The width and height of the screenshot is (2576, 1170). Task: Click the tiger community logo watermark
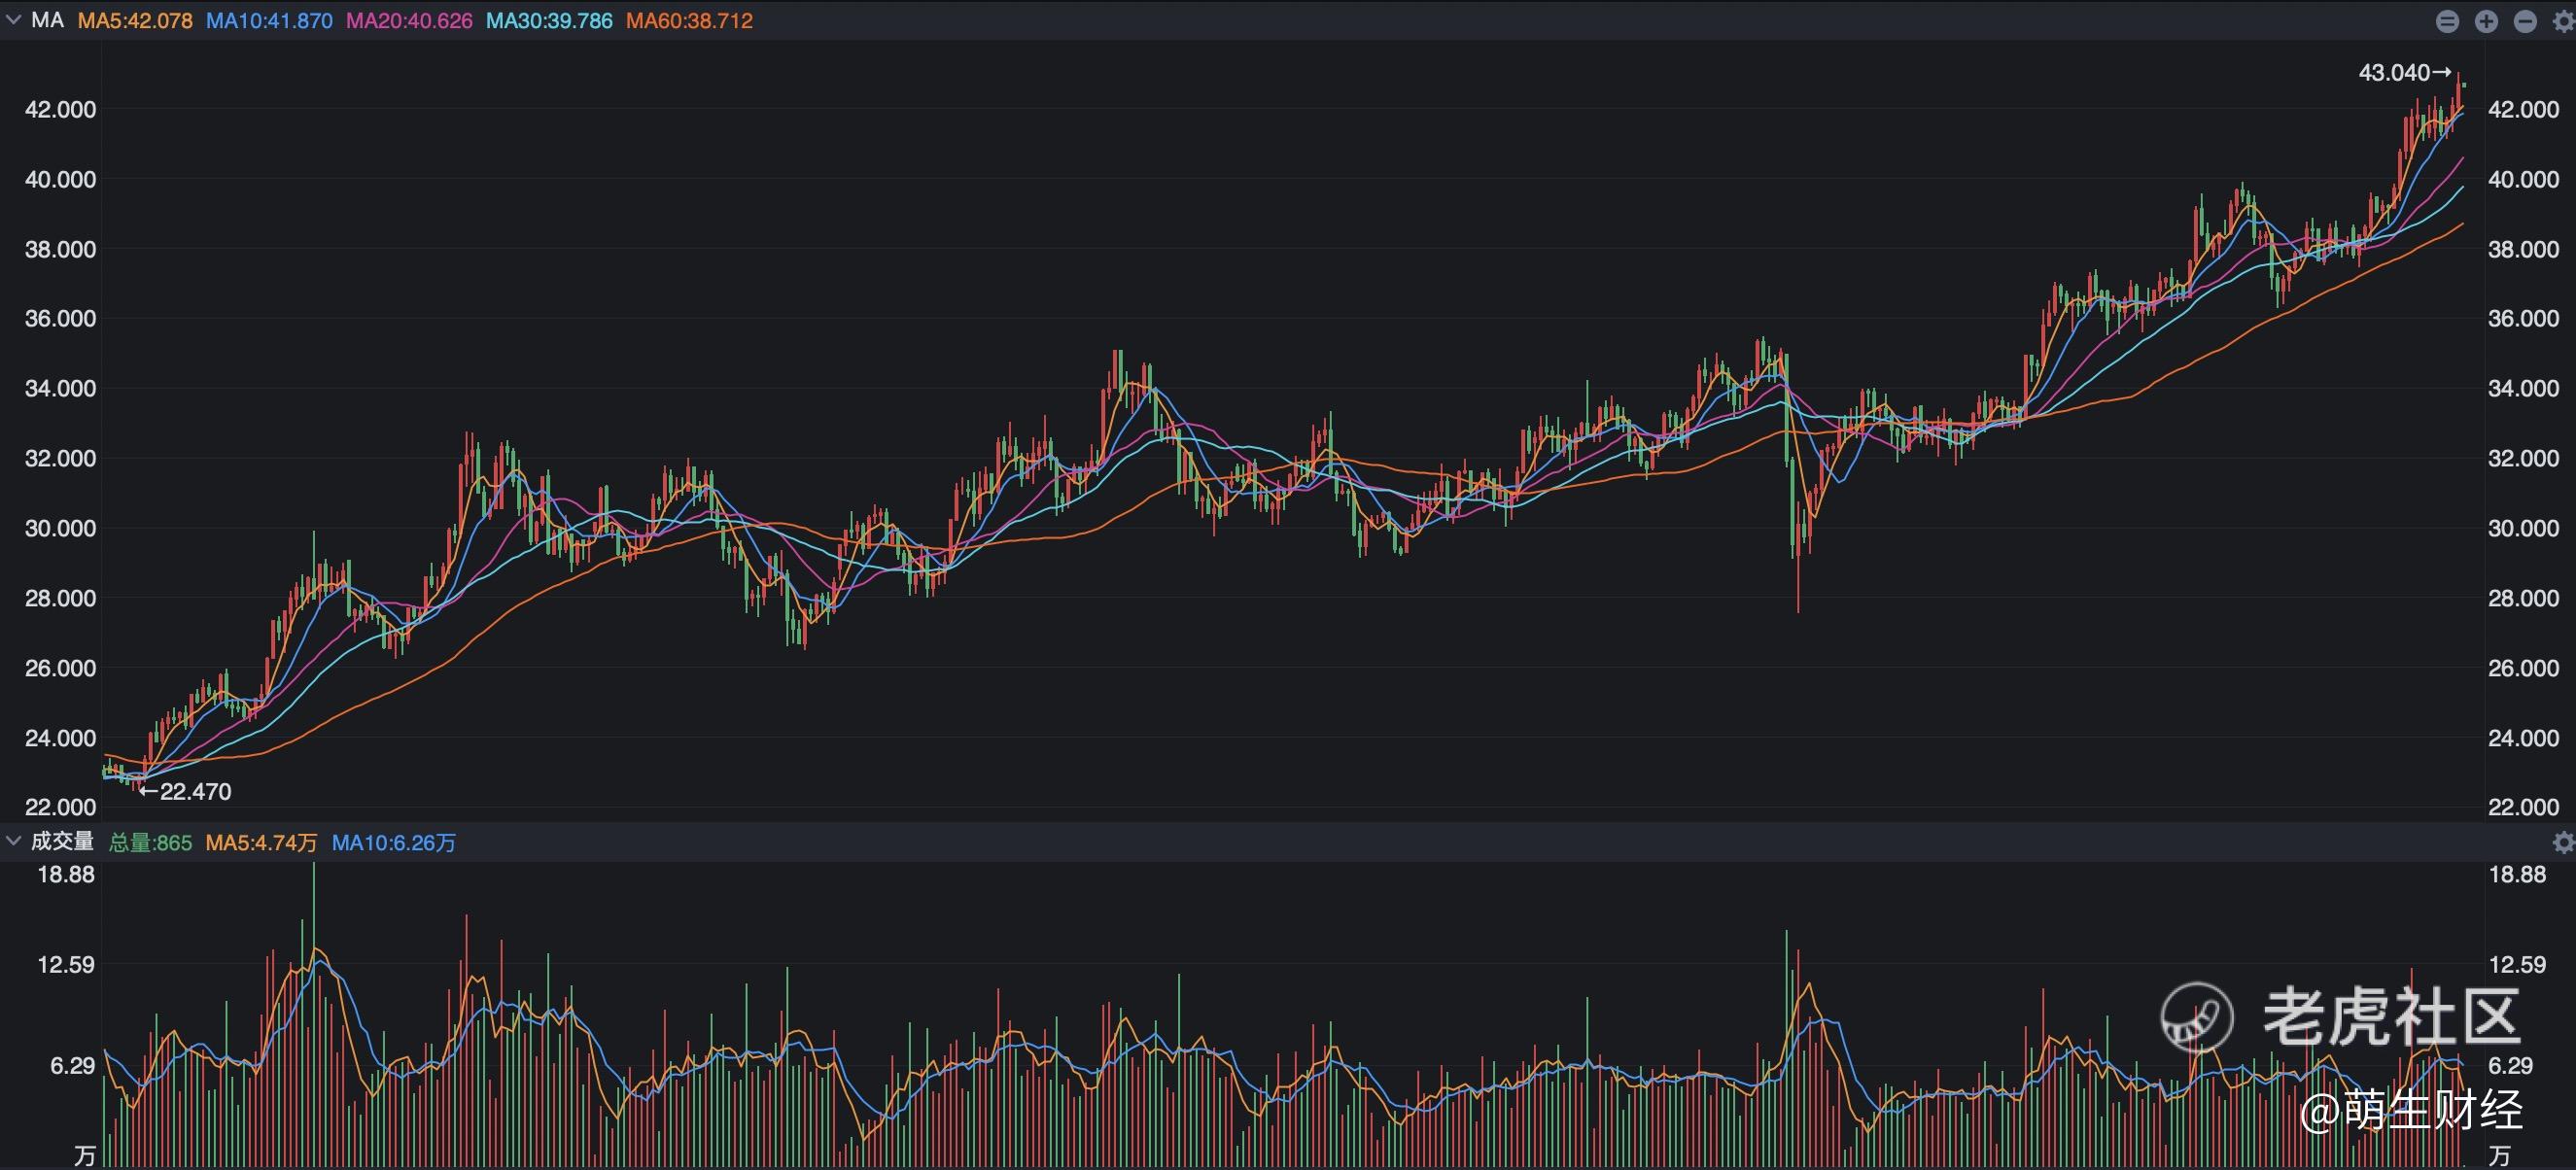point(2197,1017)
